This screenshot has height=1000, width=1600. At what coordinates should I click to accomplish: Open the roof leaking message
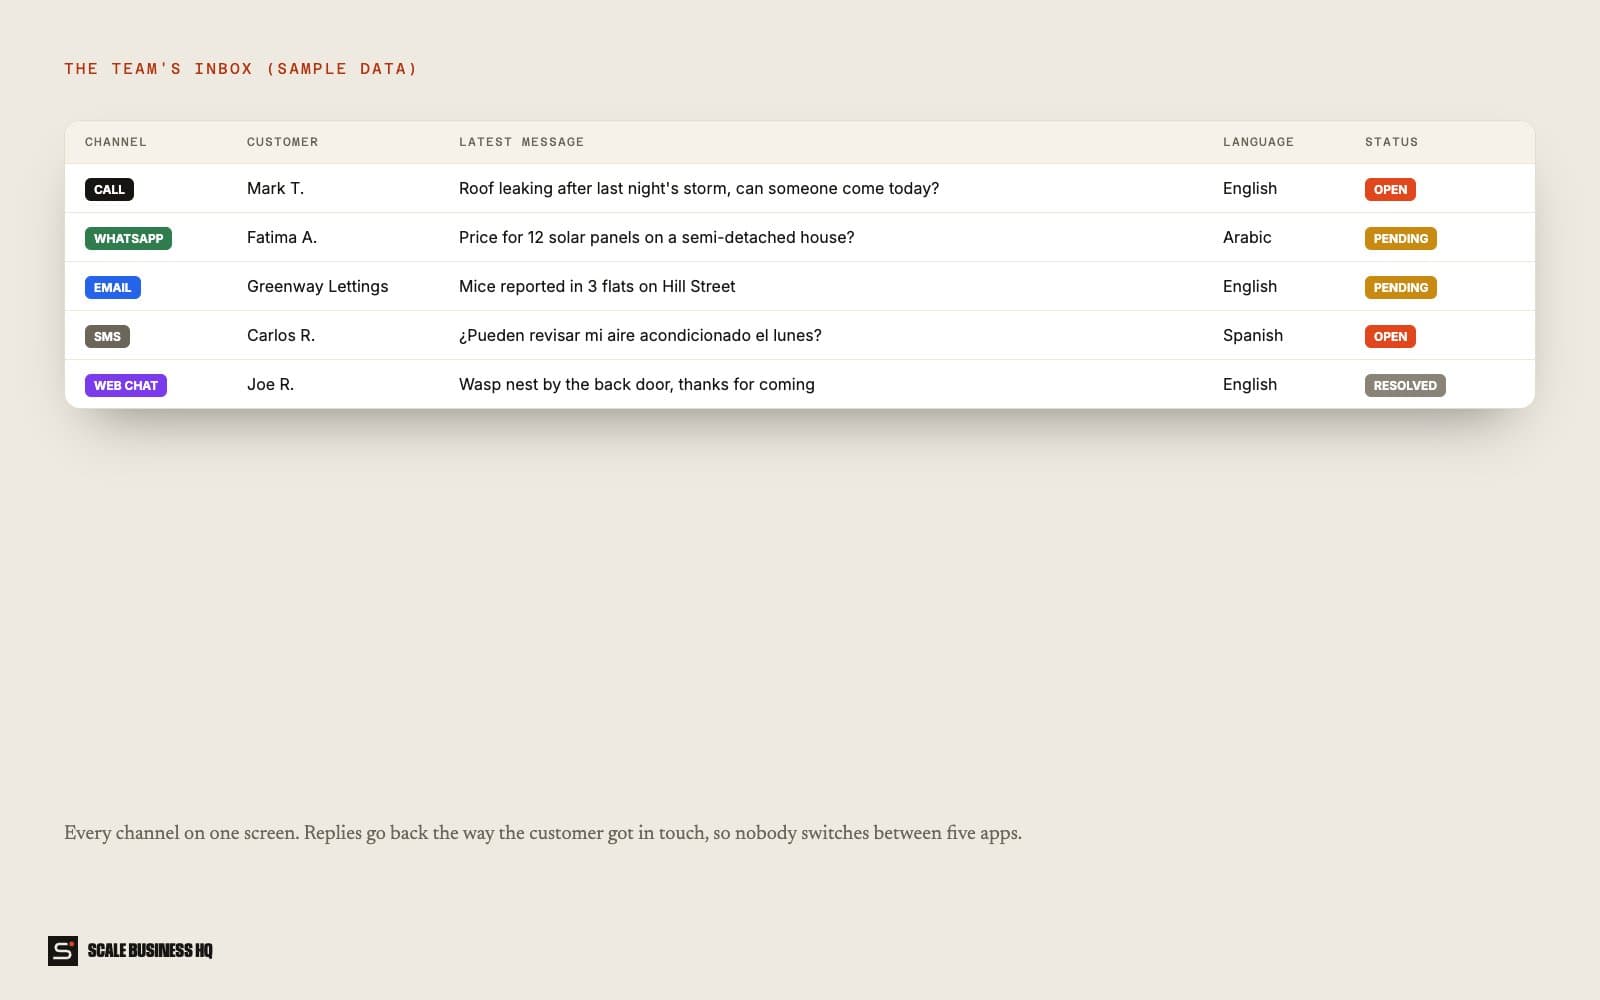click(x=699, y=188)
